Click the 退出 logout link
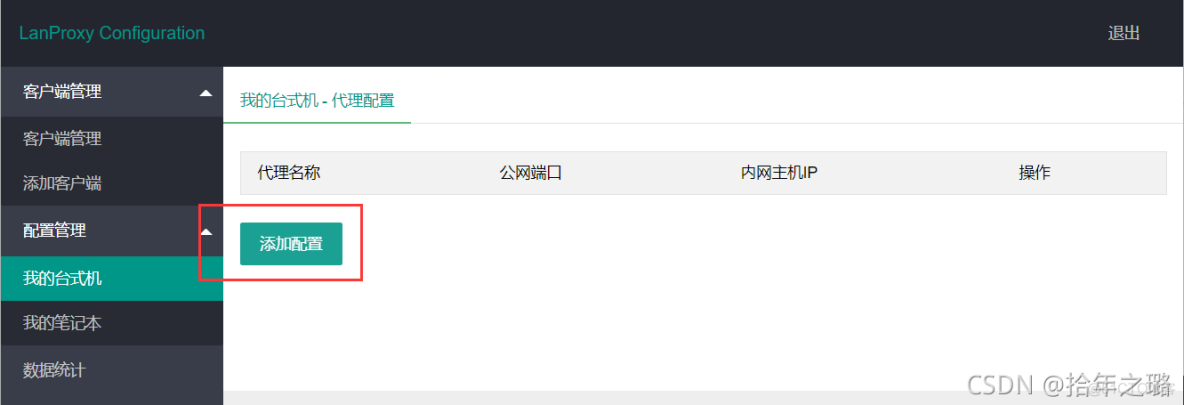This screenshot has height=405, width=1184. click(x=1124, y=33)
